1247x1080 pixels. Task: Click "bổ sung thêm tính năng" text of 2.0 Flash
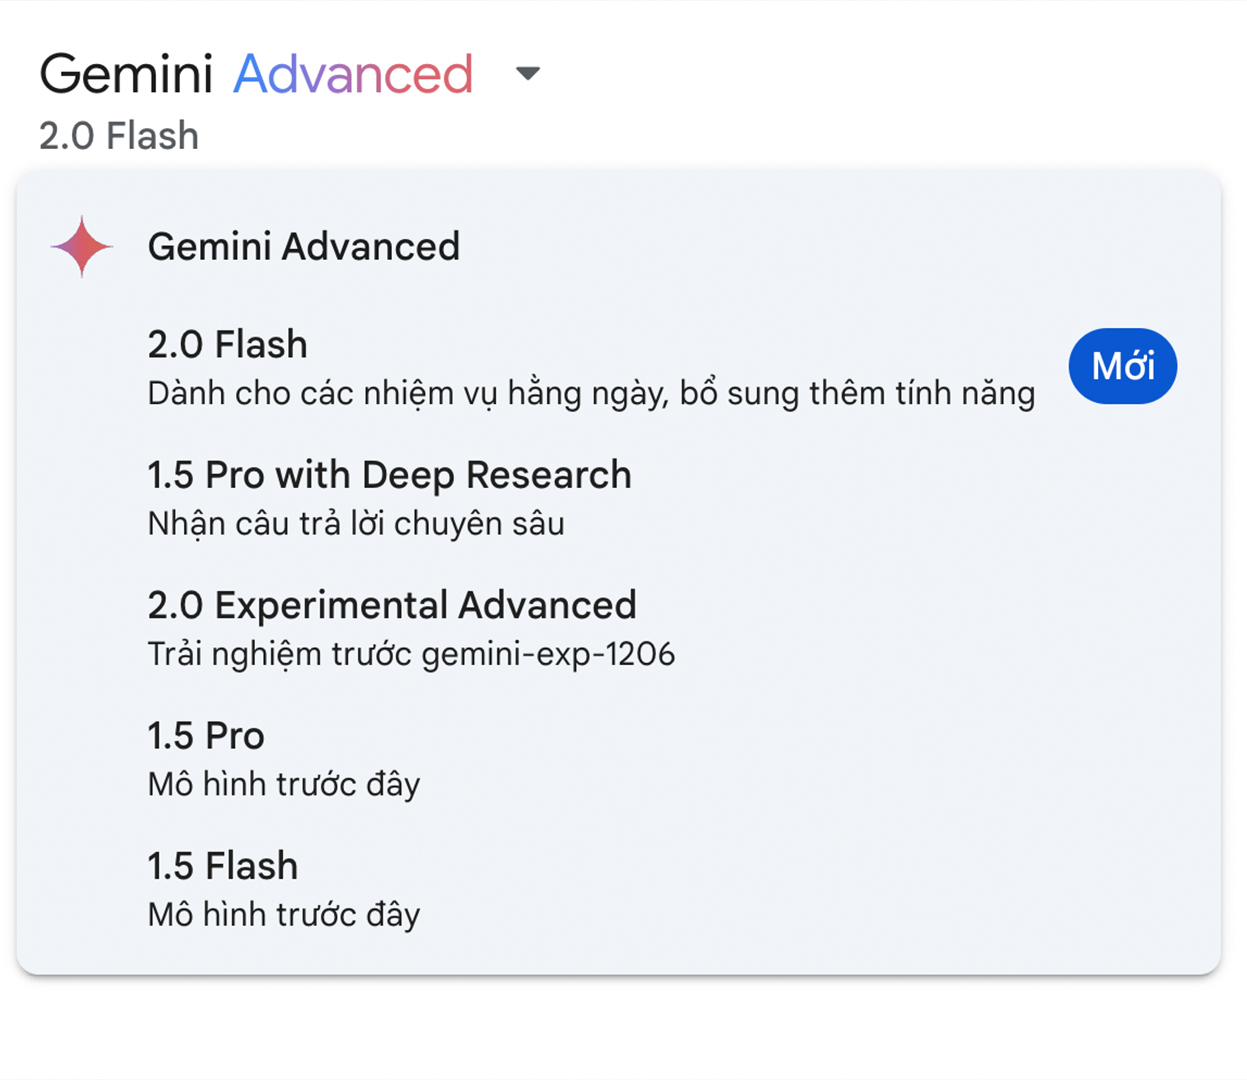[x=857, y=394]
